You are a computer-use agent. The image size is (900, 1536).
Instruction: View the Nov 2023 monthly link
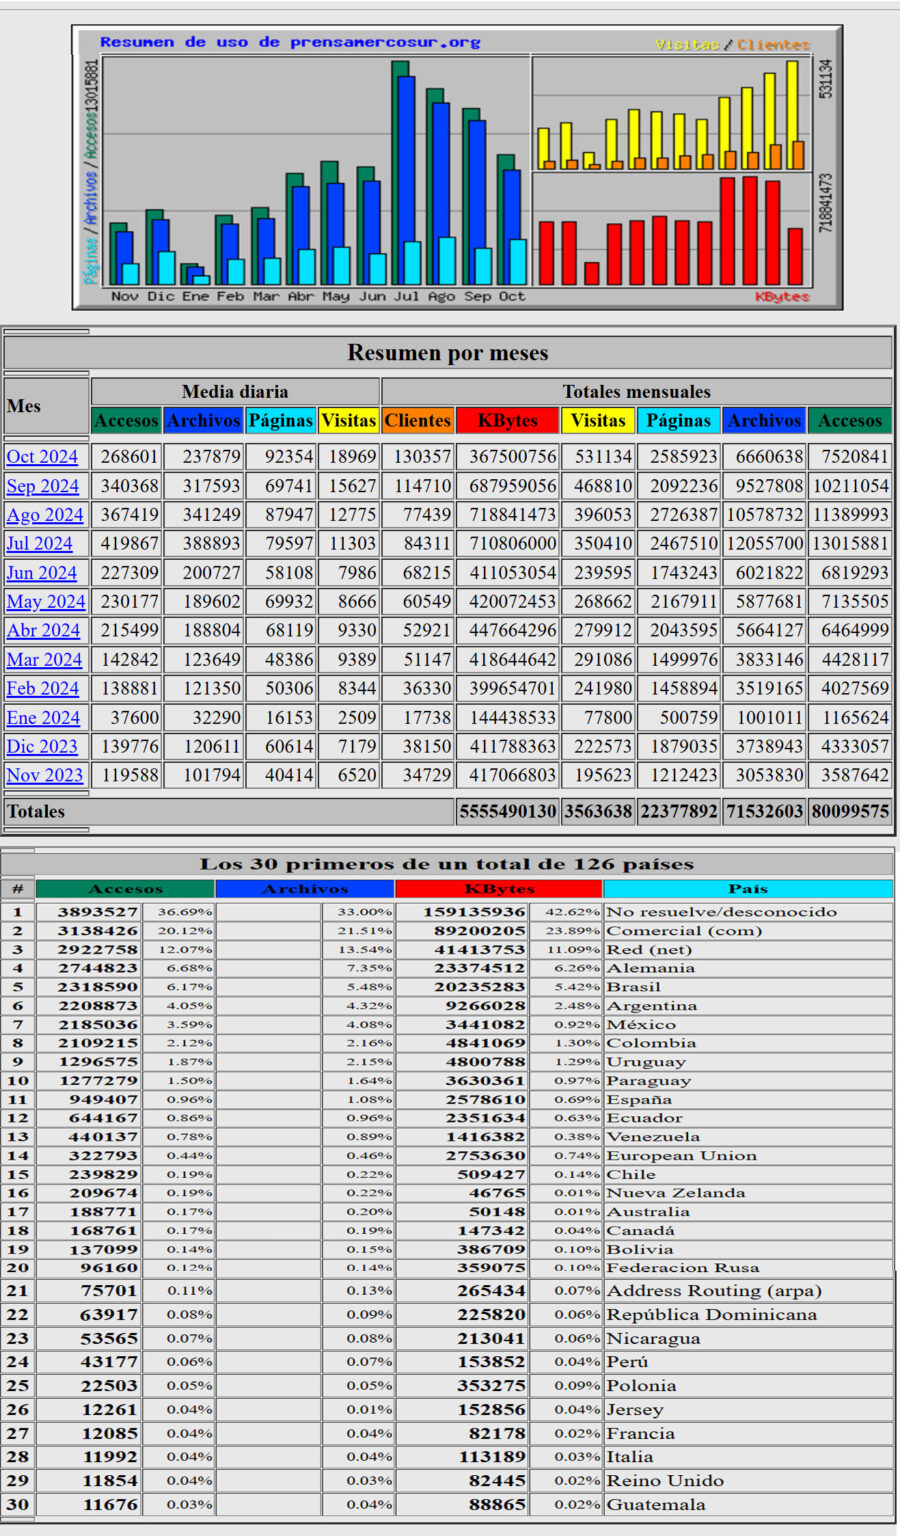pyautogui.click(x=44, y=776)
